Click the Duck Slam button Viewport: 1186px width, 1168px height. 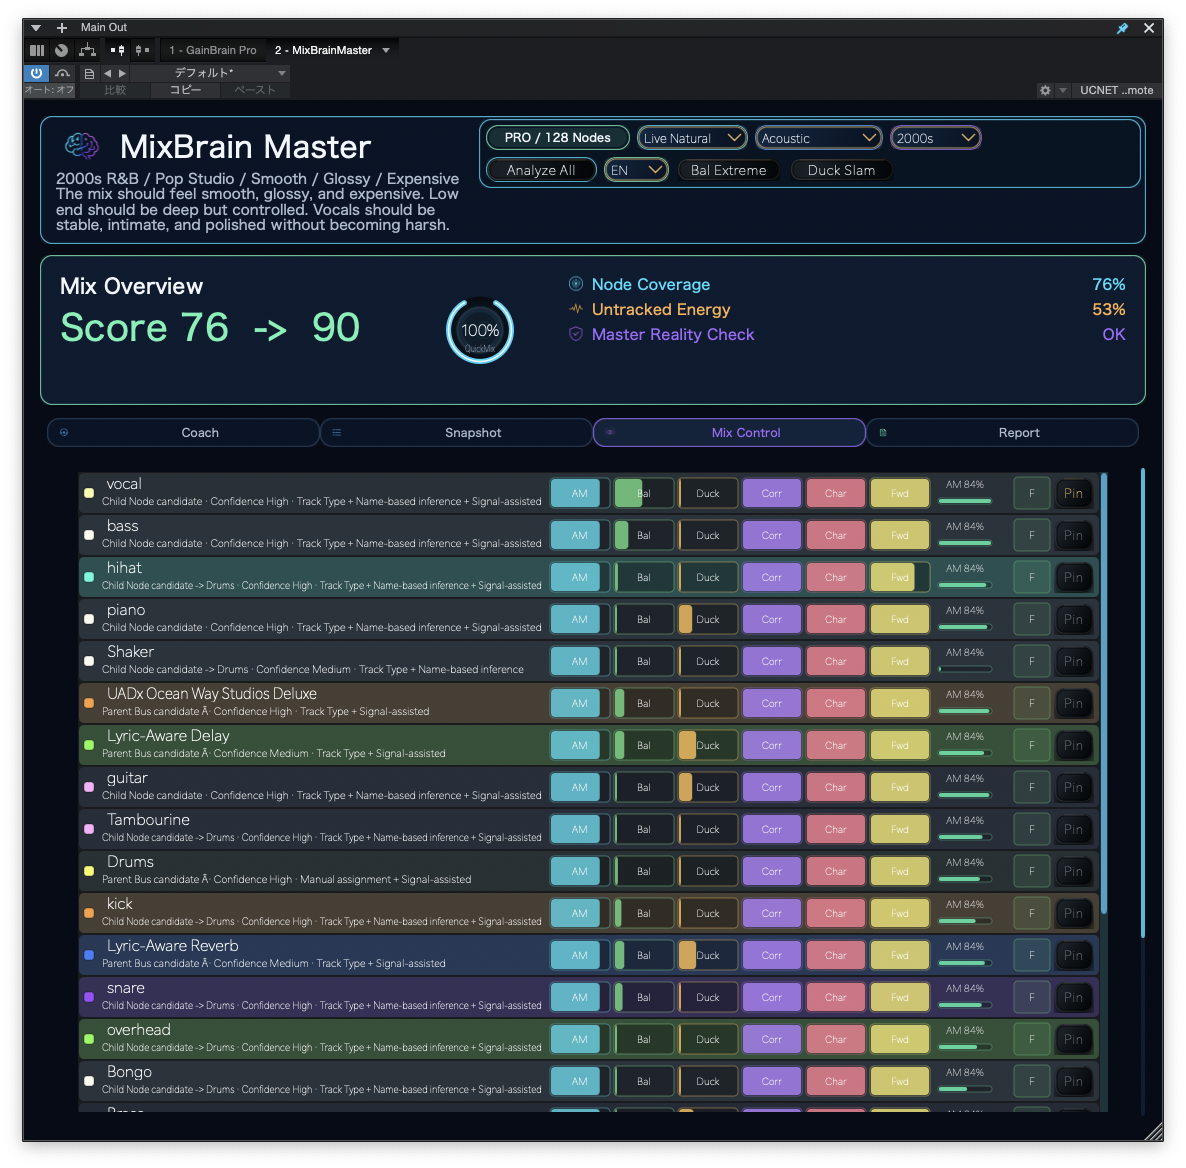(x=841, y=170)
